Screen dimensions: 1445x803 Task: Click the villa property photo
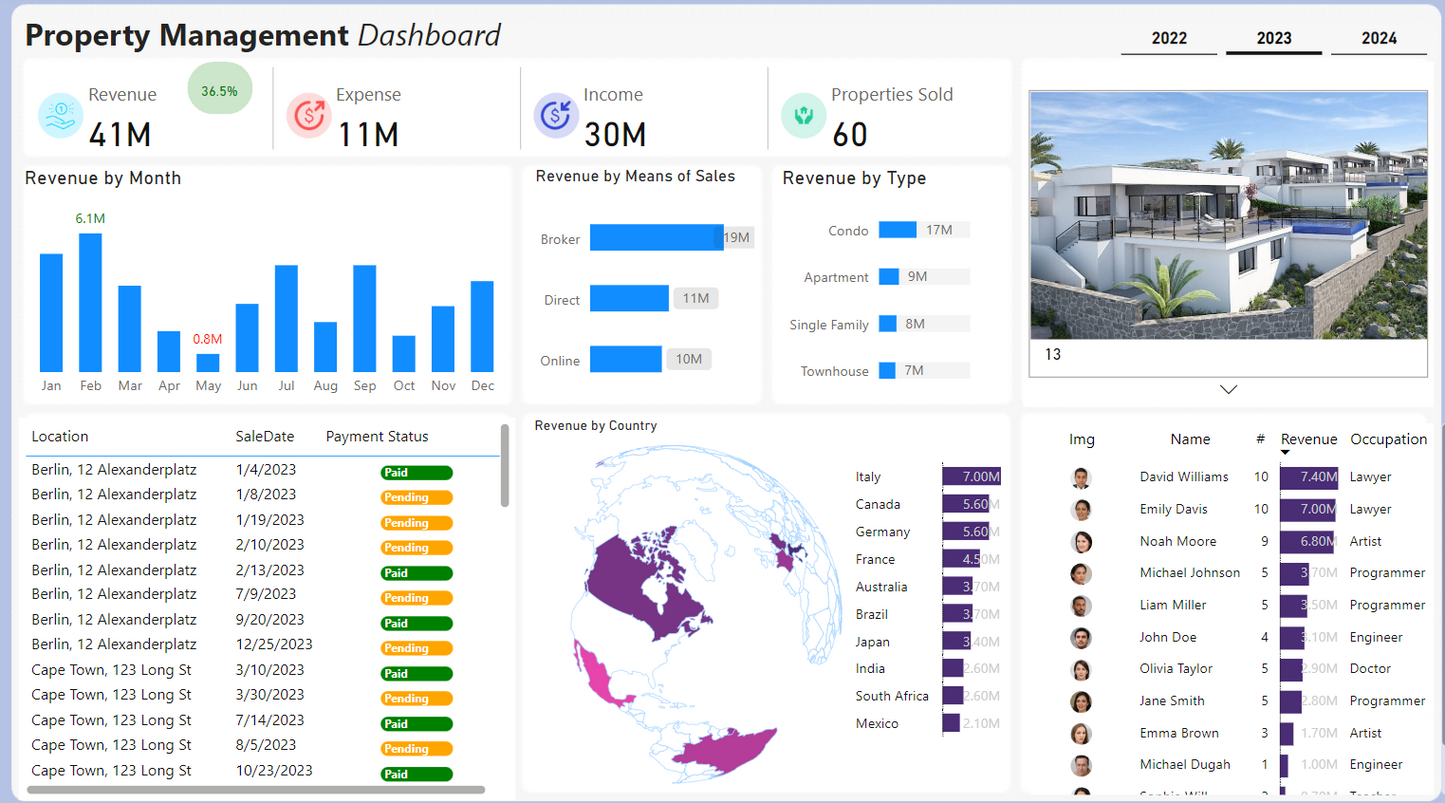pos(1228,215)
